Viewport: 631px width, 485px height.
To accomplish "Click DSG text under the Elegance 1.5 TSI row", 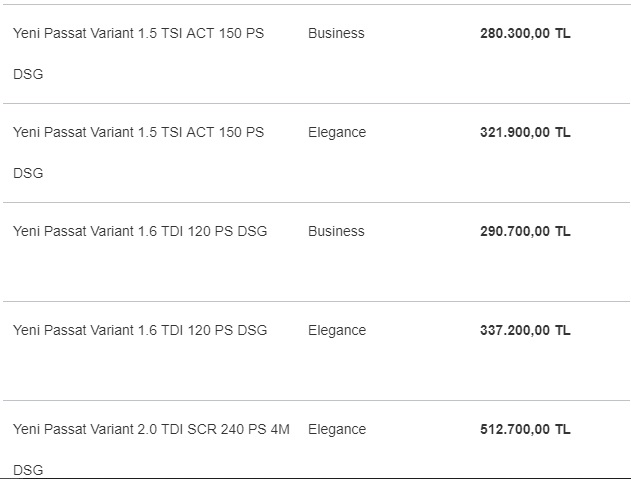I will (28, 173).
